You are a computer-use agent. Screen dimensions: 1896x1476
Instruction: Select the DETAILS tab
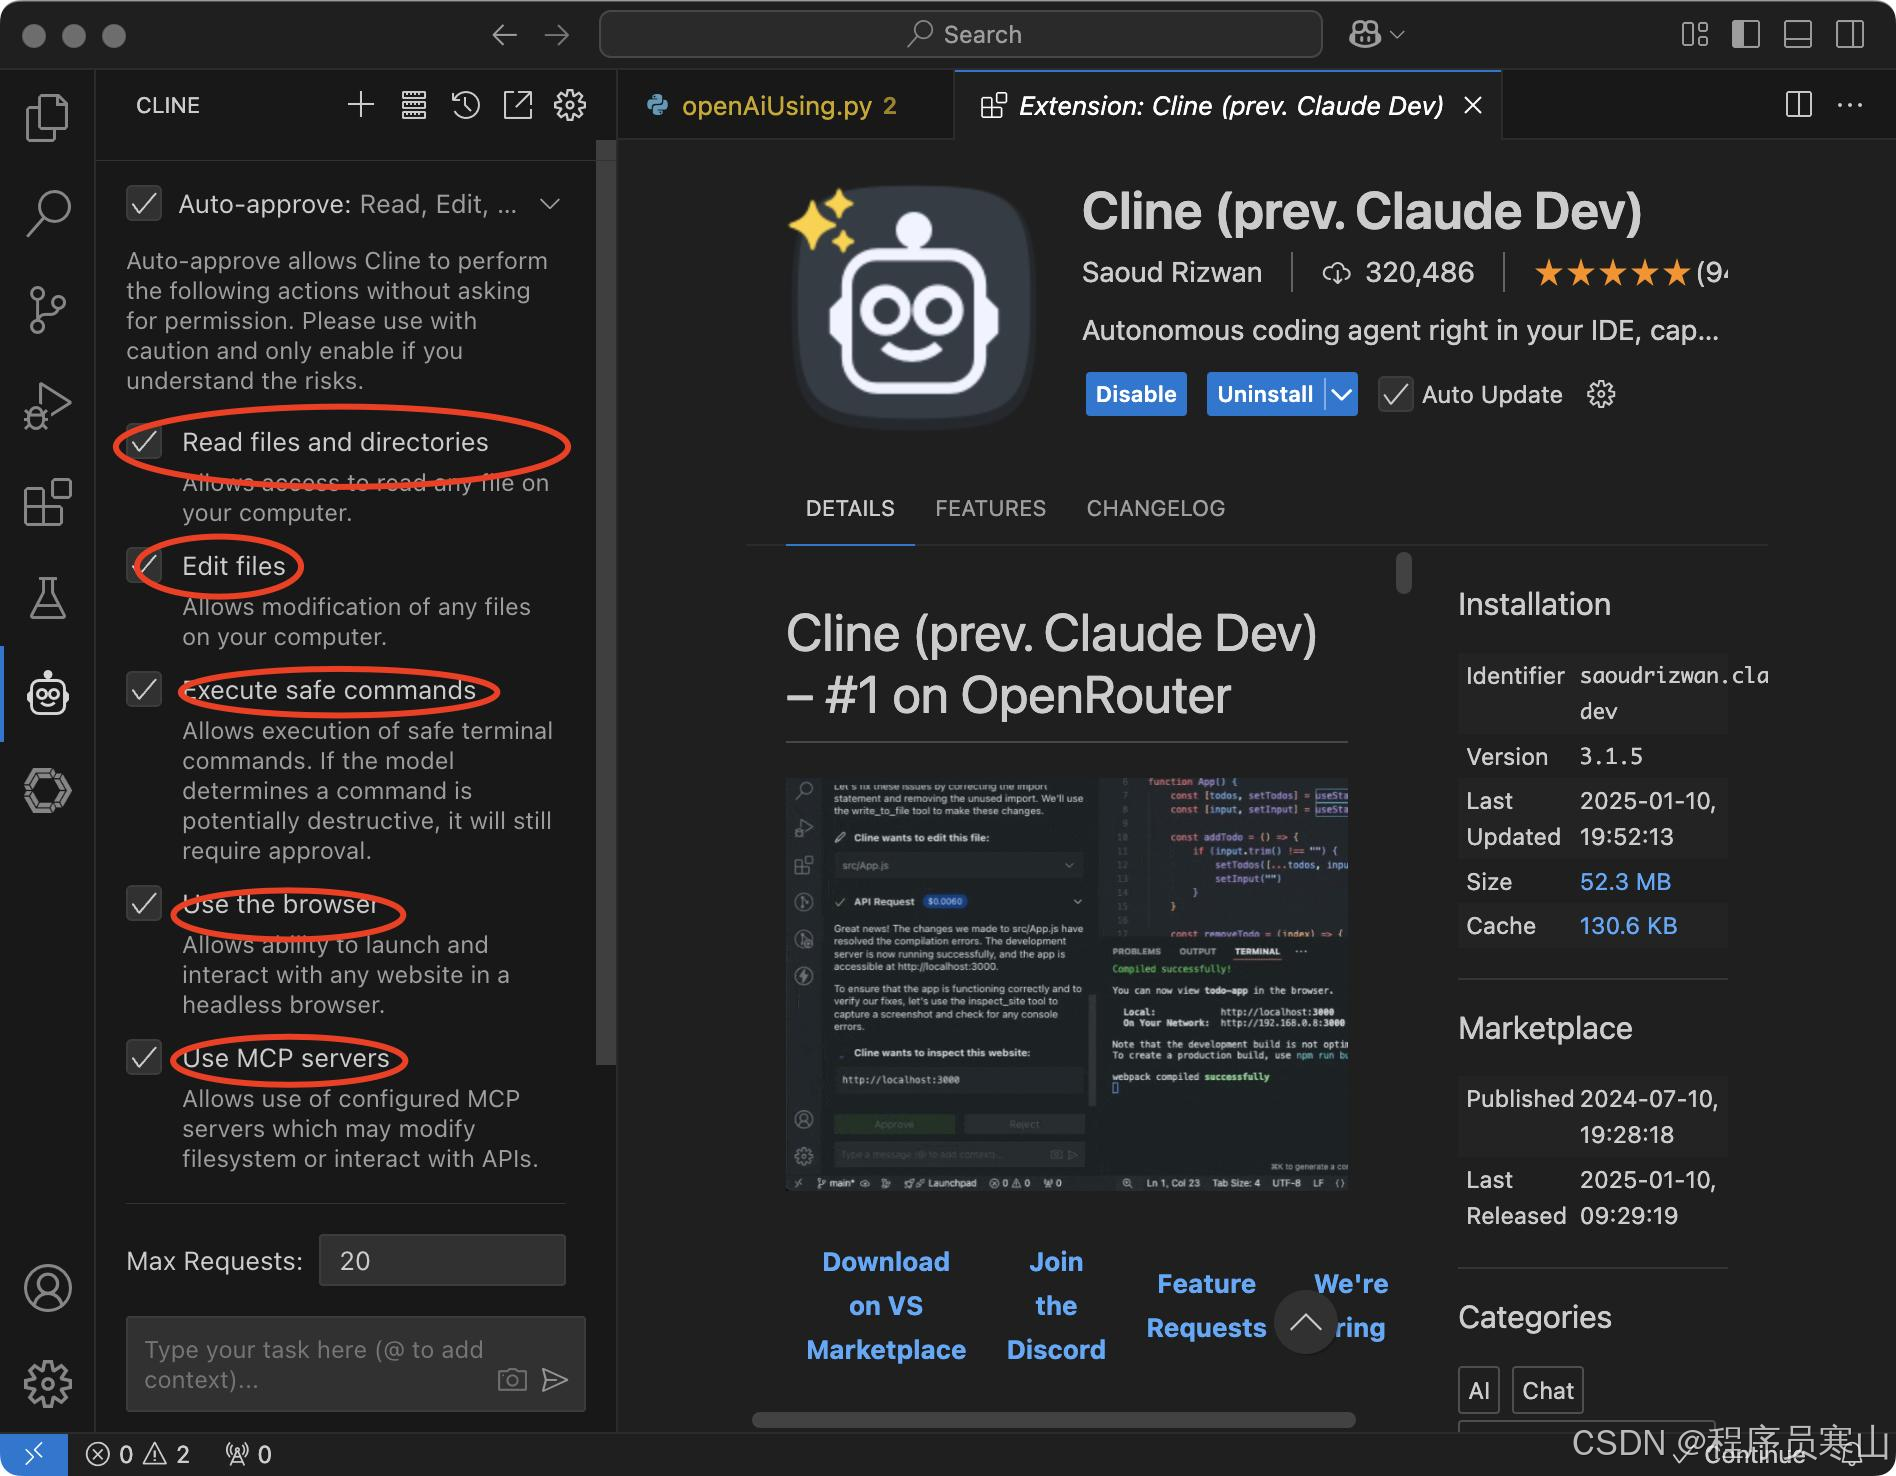click(850, 508)
